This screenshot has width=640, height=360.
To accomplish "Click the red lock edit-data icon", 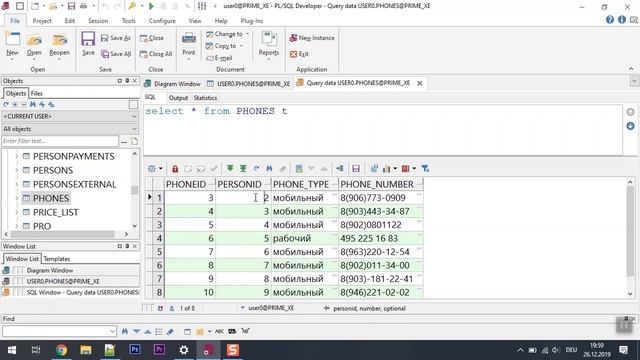I will tap(175, 169).
